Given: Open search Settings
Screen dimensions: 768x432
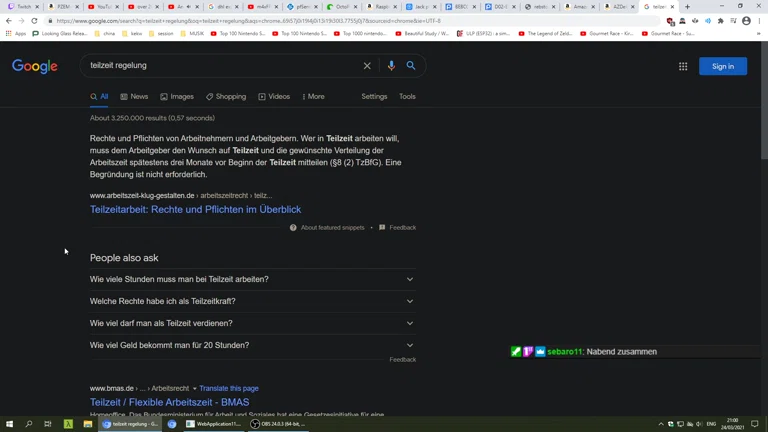Looking at the screenshot, I should click(x=374, y=96).
